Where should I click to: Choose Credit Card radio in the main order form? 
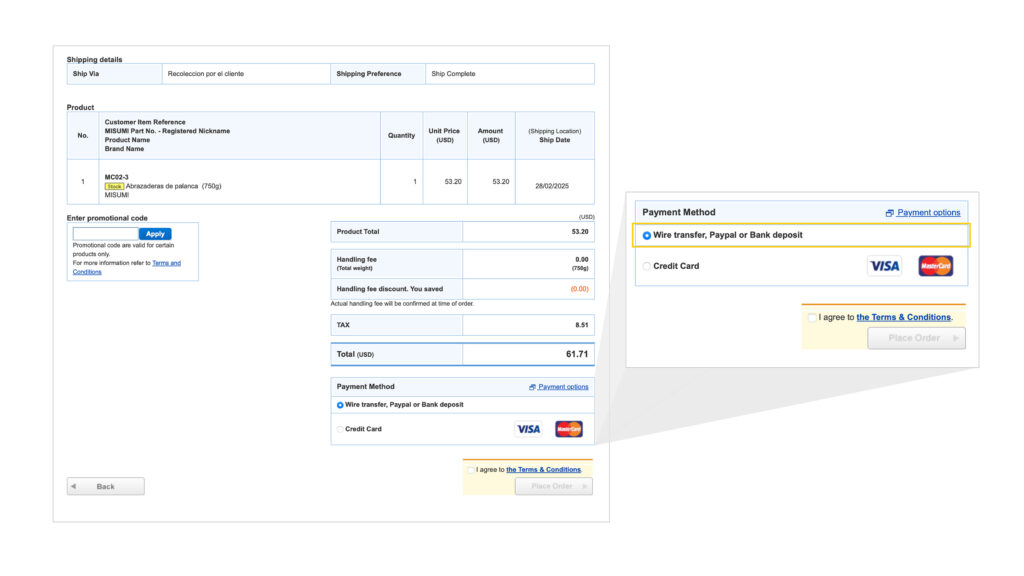[340, 429]
